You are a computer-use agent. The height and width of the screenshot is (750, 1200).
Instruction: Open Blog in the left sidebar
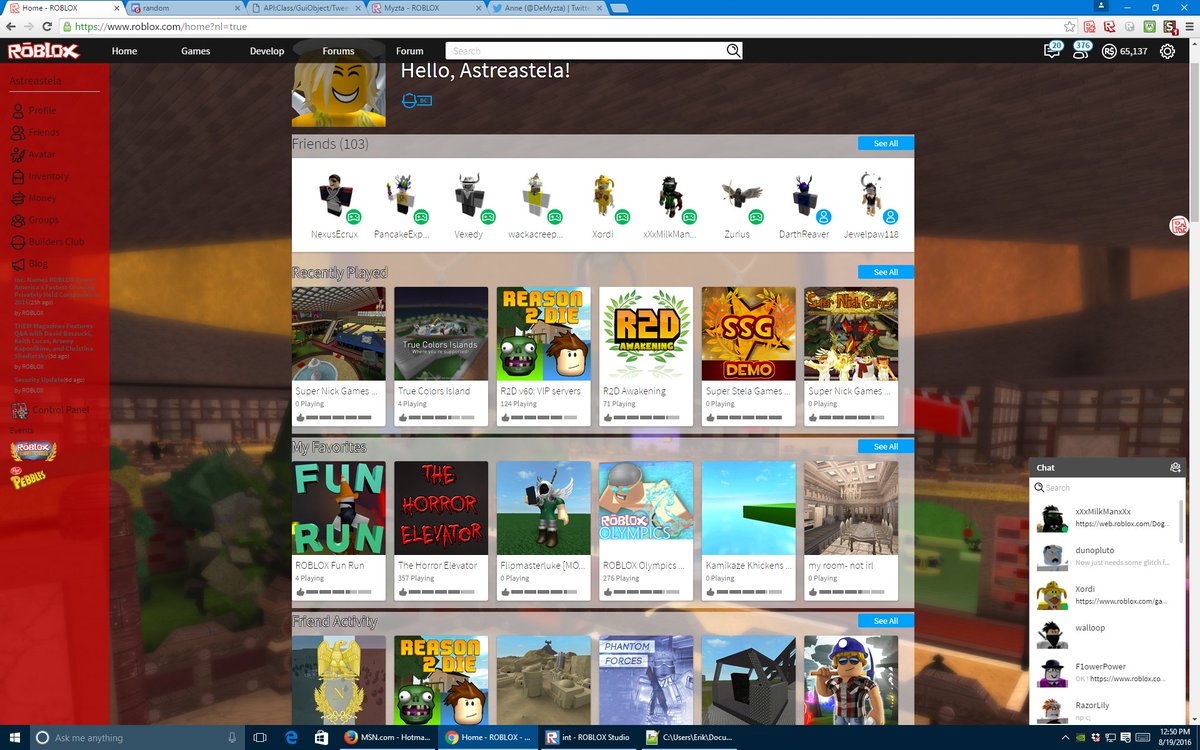pyautogui.click(x=29, y=264)
